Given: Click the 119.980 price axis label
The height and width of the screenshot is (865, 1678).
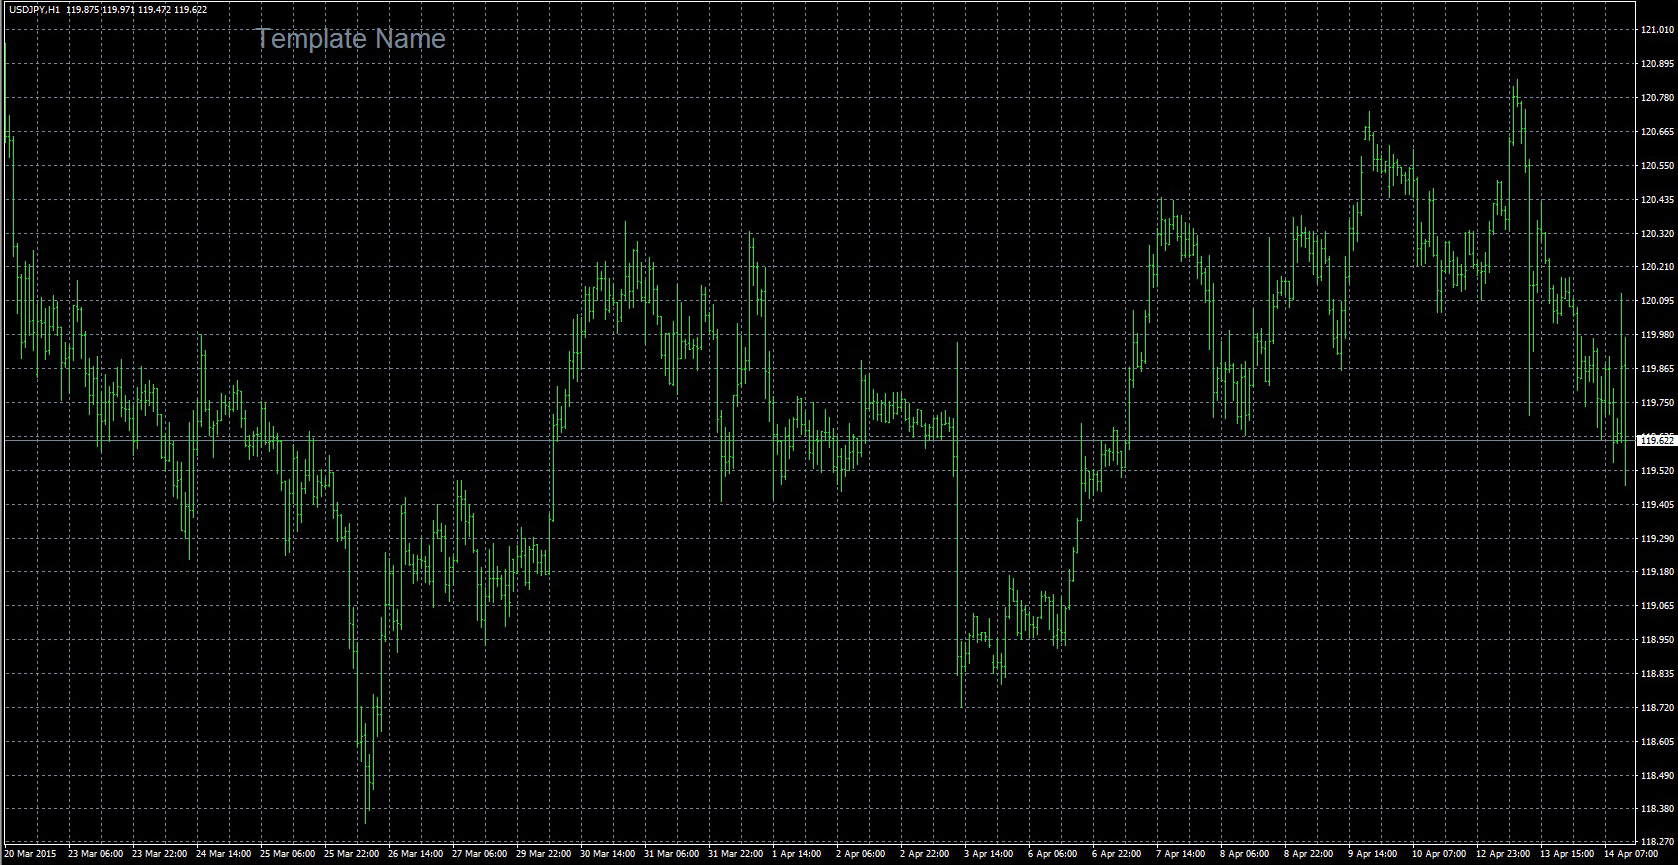Looking at the screenshot, I should pyautogui.click(x=1657, y=335).
